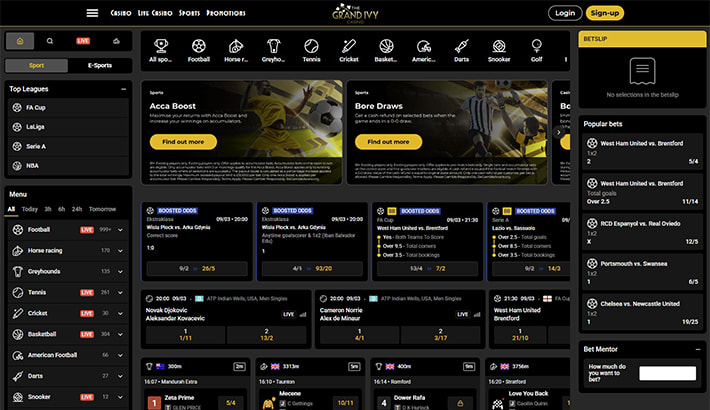This screenshot has height=410, width=710.
Task: Expand the Greyhounds menu row
Action: [120, 272]
